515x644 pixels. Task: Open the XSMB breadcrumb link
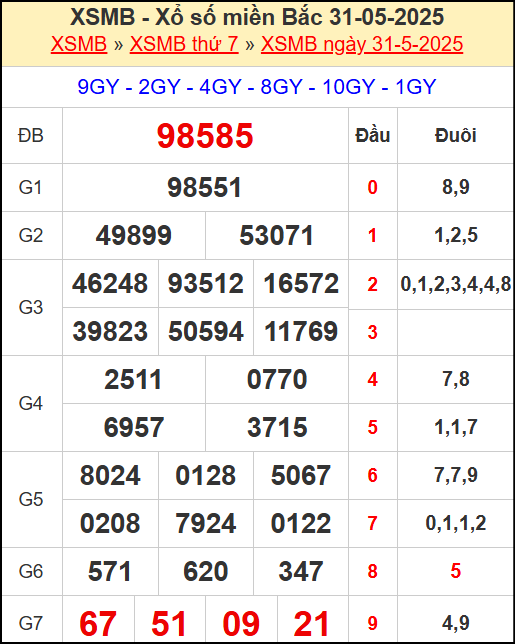[79, 44]
